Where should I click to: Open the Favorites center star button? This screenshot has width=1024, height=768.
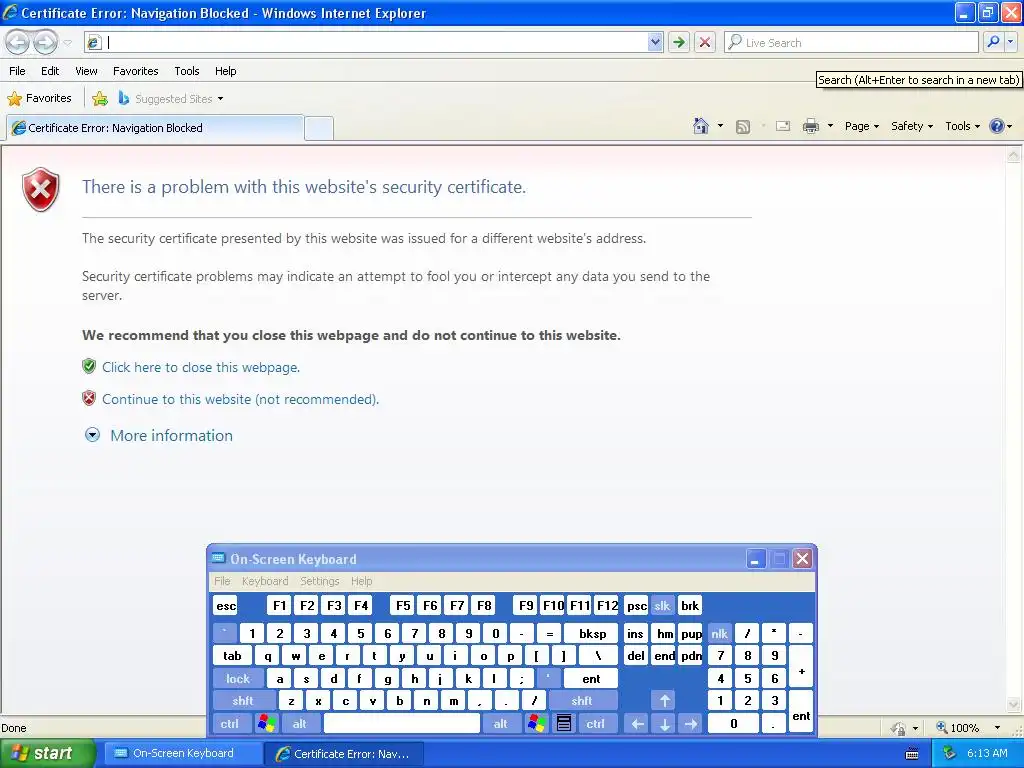39,99
